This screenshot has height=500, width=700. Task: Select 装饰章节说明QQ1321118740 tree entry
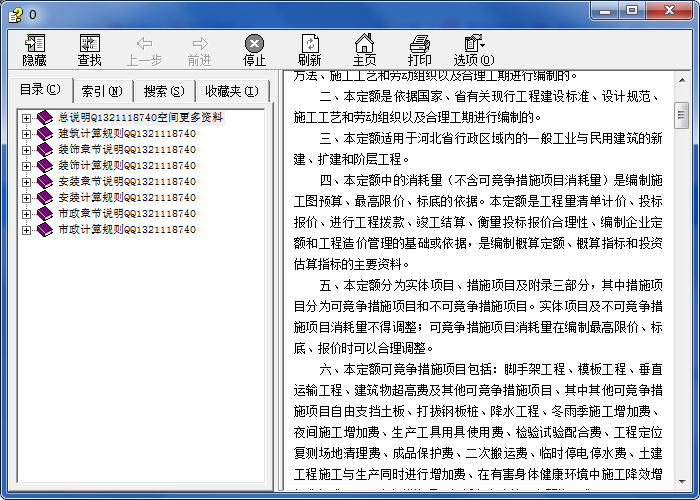pyautogui.click(x=127, y=150)
